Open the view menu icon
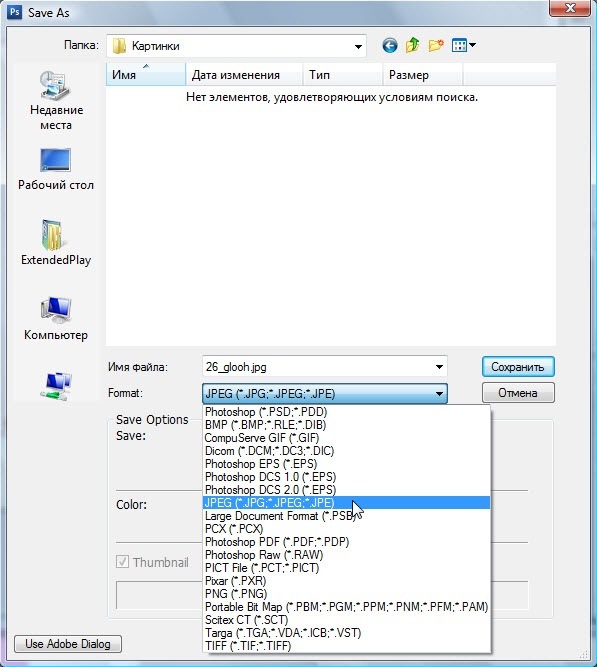Screen dimensions: 597x667 point(459,45)
